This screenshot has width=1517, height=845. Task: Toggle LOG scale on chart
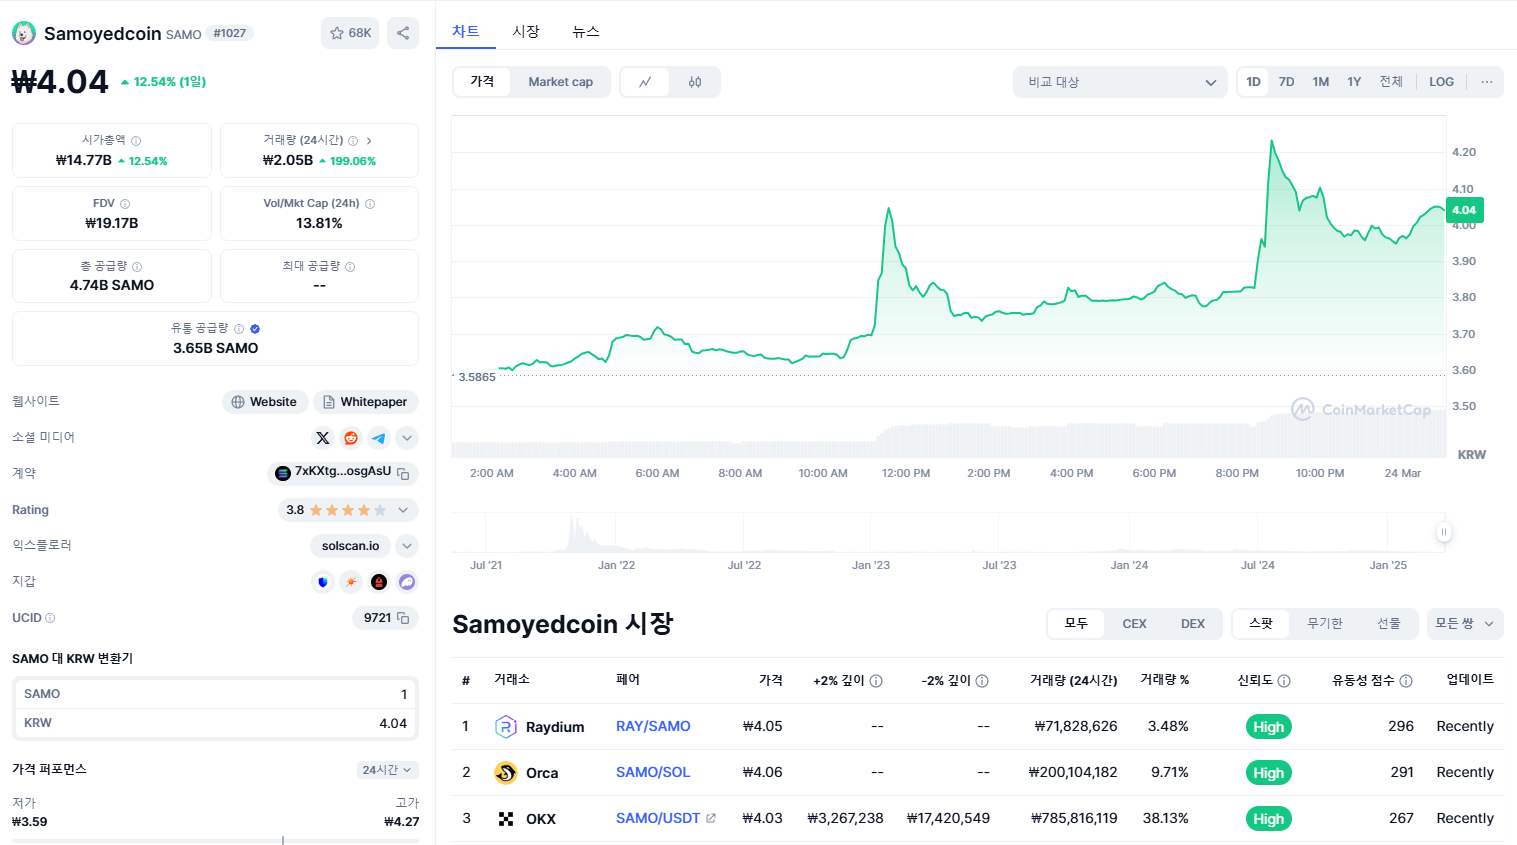coord(1442,82)
